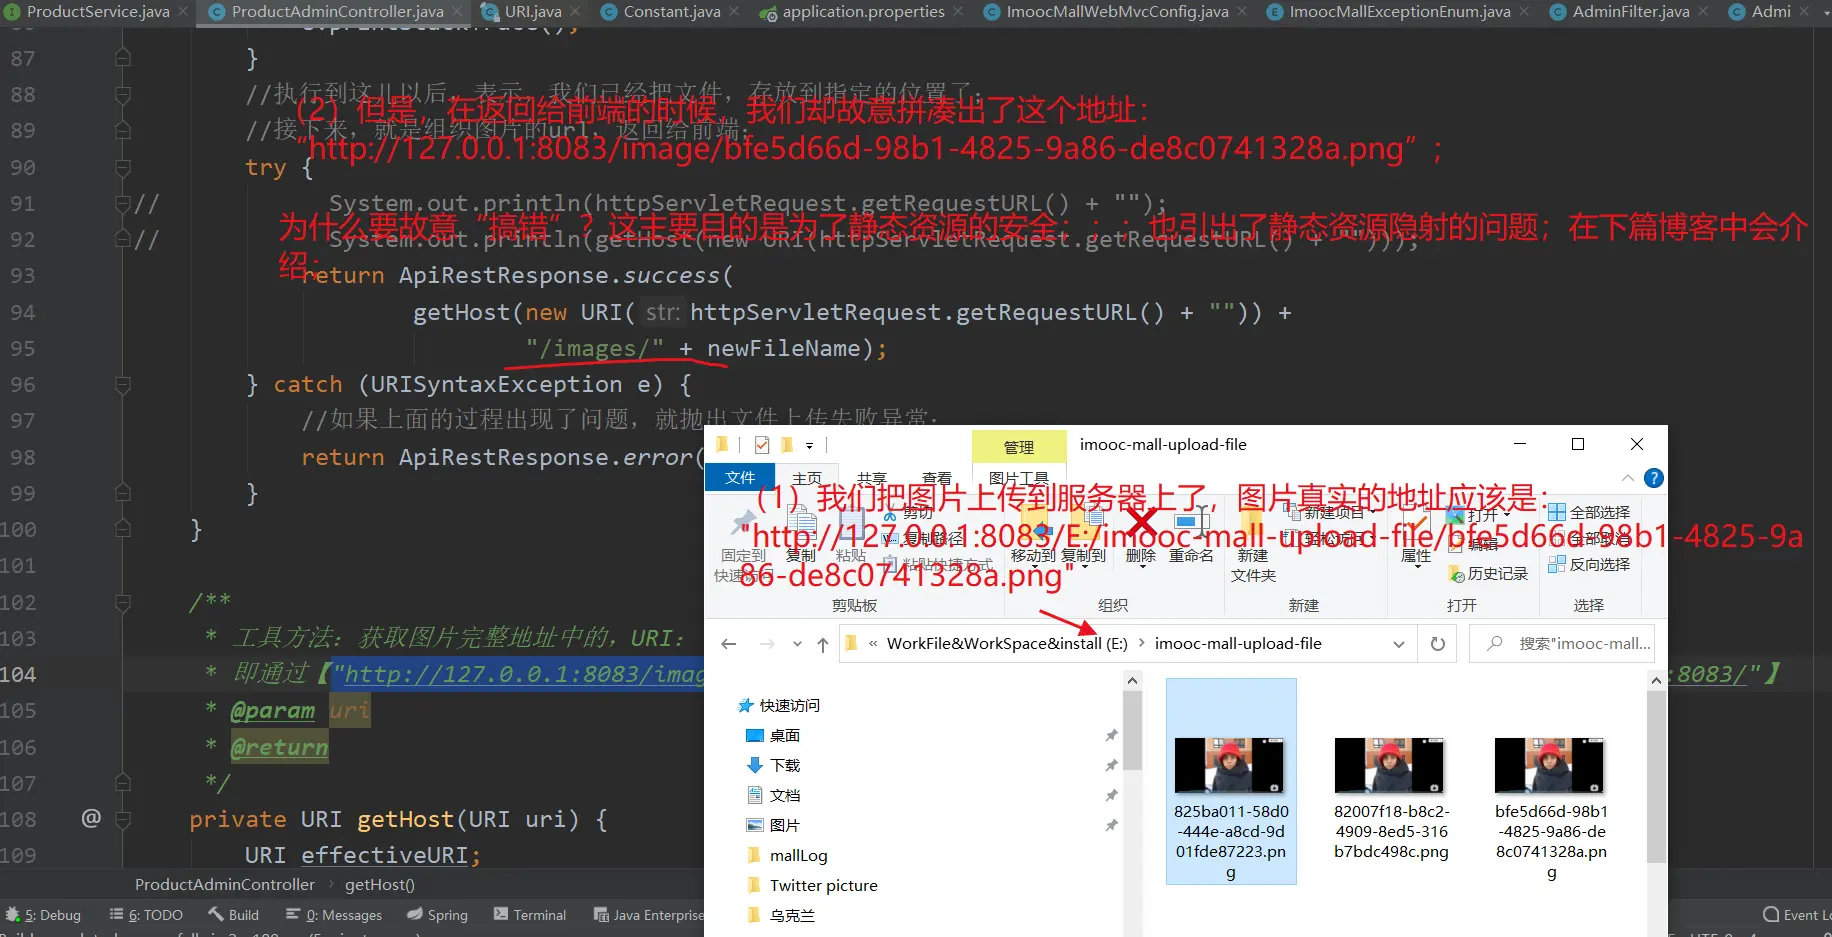Open the 文件 menu in File Explorer
1832x937 pixels.
click(740, 477)
